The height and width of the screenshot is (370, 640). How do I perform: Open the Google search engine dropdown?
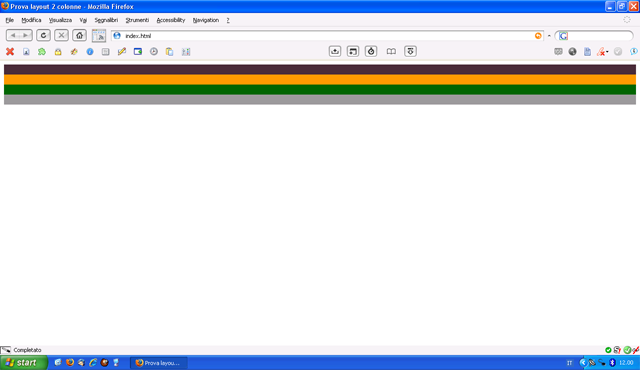point(563,36)
